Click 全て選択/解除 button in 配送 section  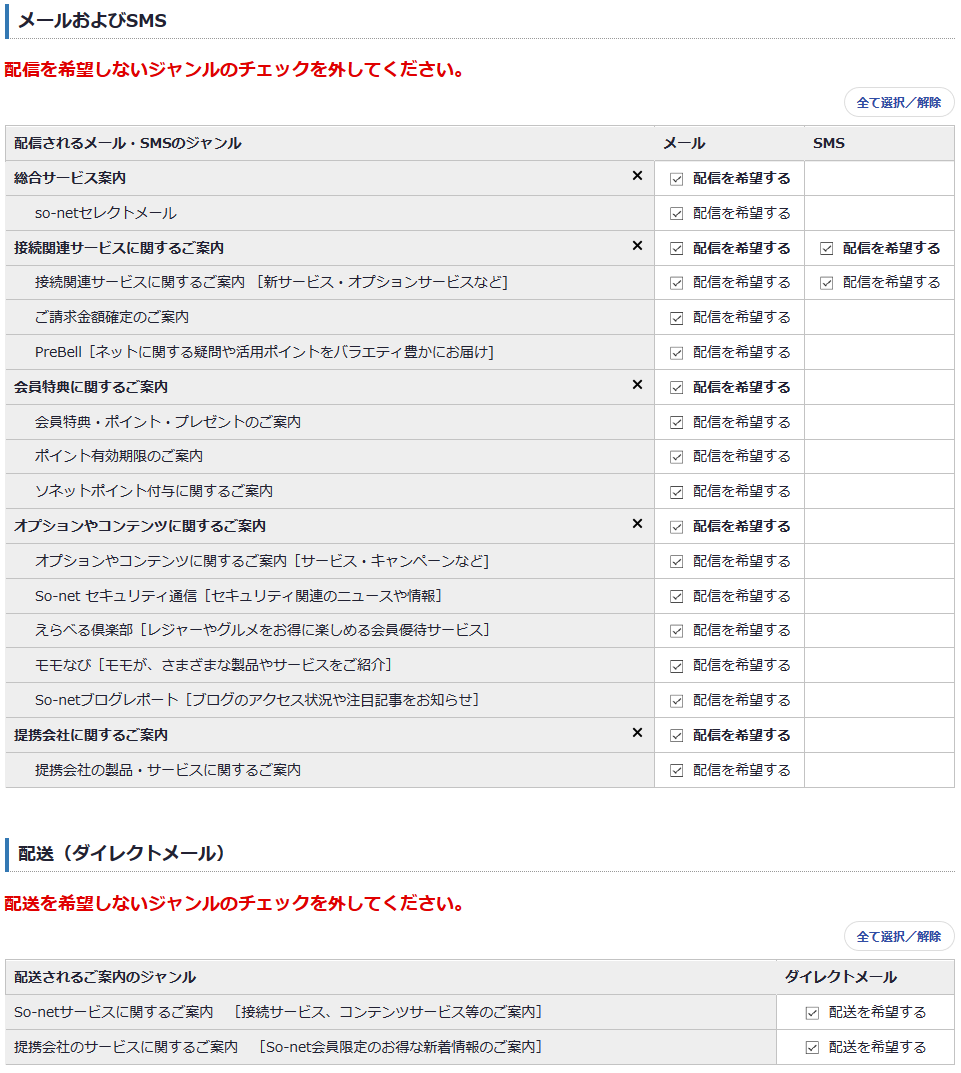tap(899, 937)
